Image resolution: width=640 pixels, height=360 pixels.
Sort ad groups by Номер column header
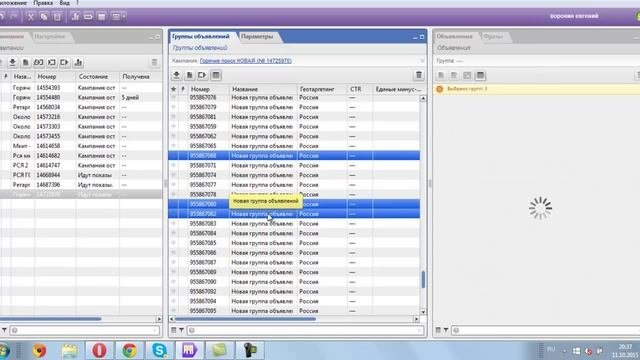point(200,89)
